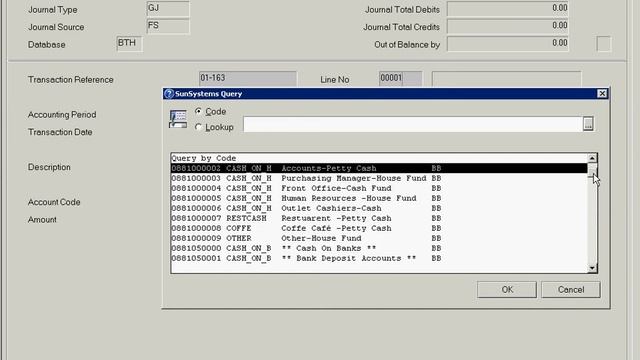Click the Line No field 00001
This screenshot has height=360, width=640.
point(400,78)
